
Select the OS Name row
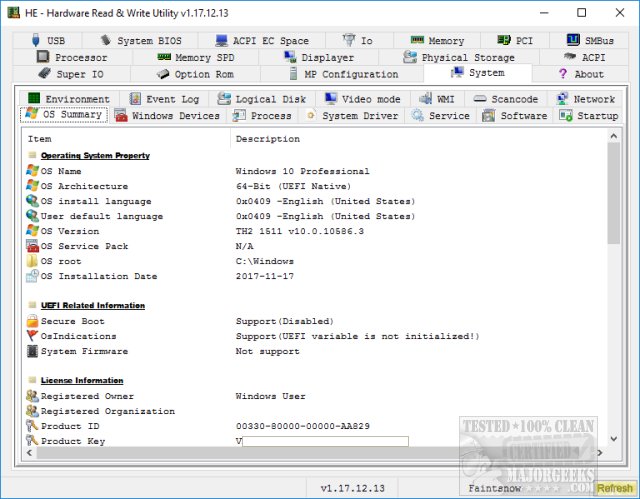[x=314, y=171]
